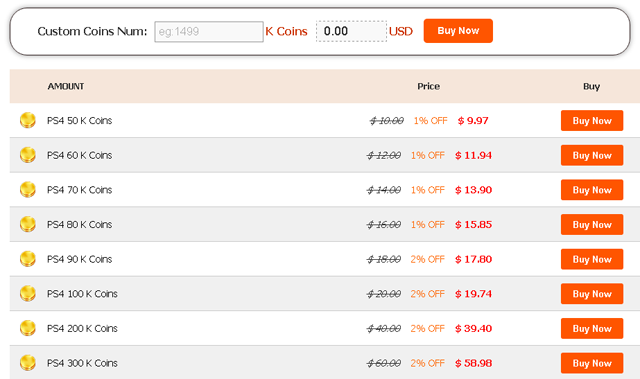
Task: Click the K Coins unit label
Action: click(286, 31)
